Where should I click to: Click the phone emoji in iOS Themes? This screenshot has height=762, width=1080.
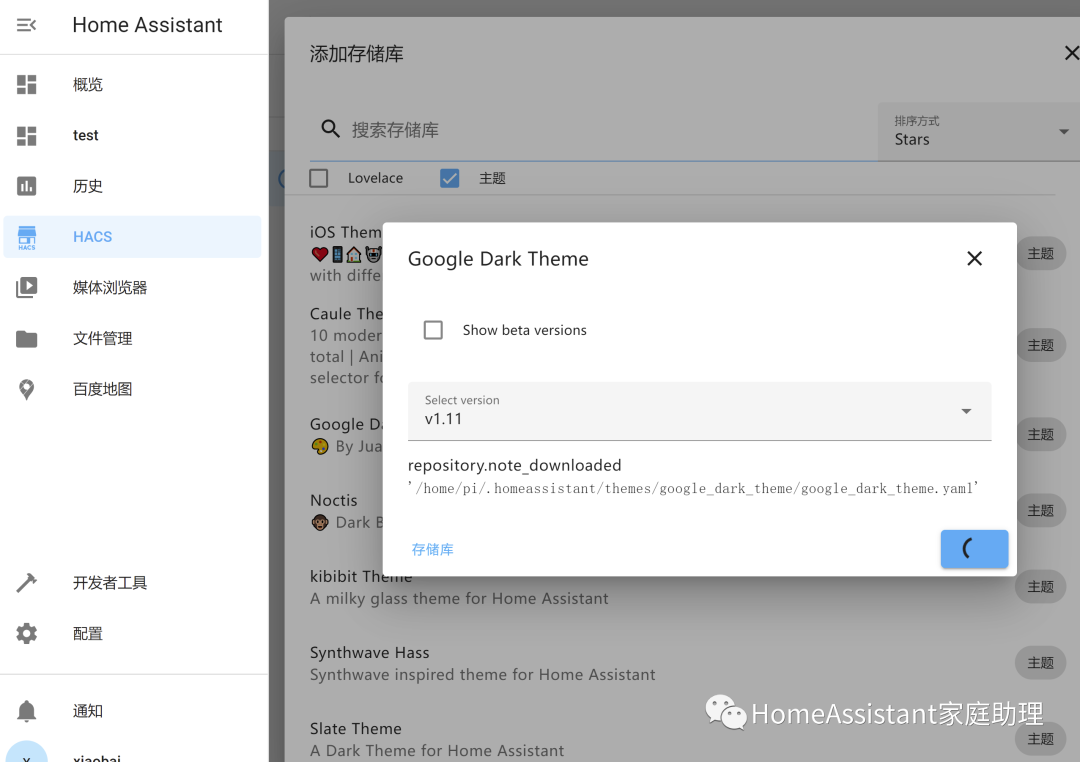[x=338, y=254]
